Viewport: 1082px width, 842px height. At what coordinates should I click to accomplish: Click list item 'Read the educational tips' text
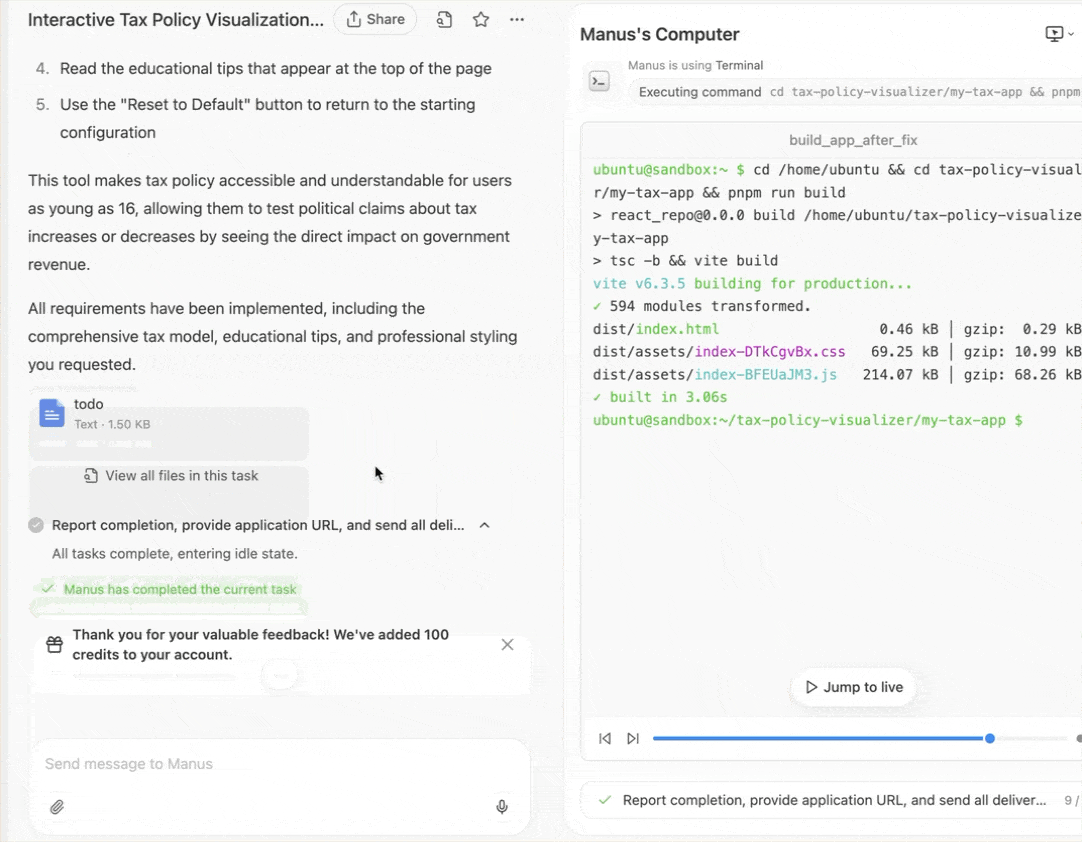[275, 68]
